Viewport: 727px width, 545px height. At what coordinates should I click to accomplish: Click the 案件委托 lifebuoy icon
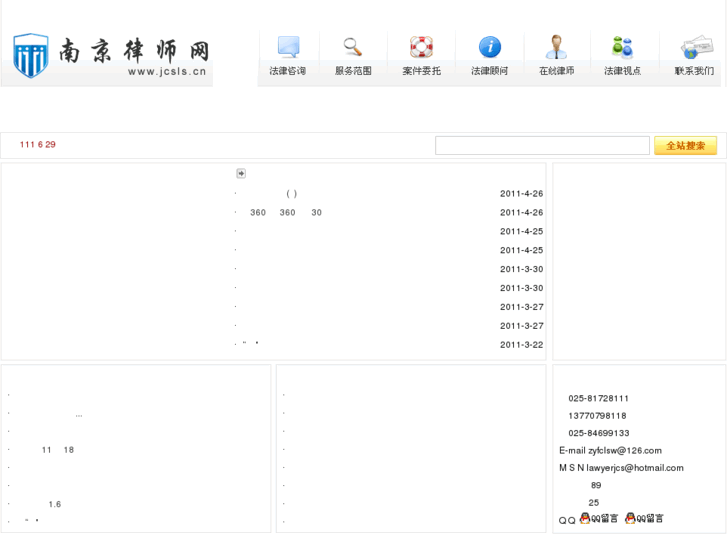421,47
